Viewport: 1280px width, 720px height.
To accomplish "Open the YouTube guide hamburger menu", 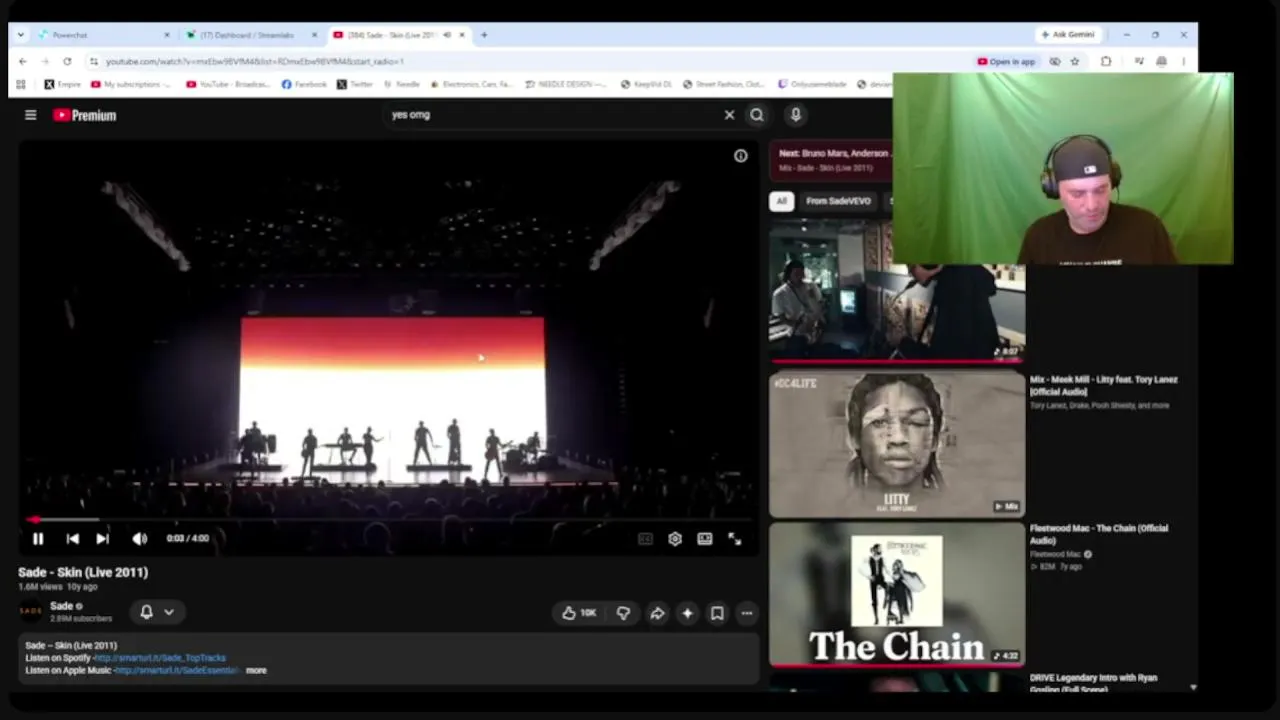I will point(31,115).
